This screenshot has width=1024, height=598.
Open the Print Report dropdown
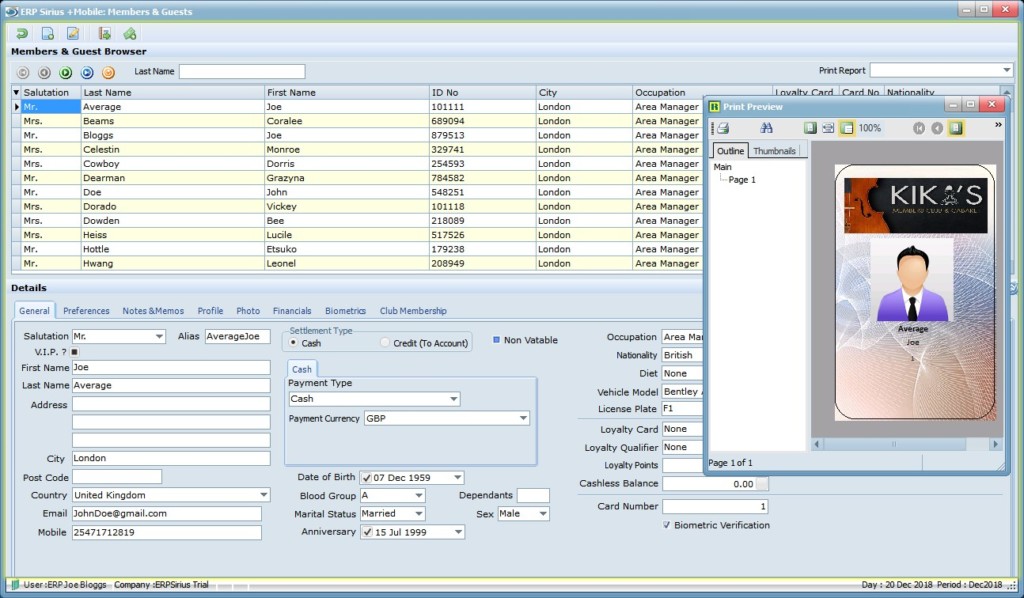click(1006, 70)
